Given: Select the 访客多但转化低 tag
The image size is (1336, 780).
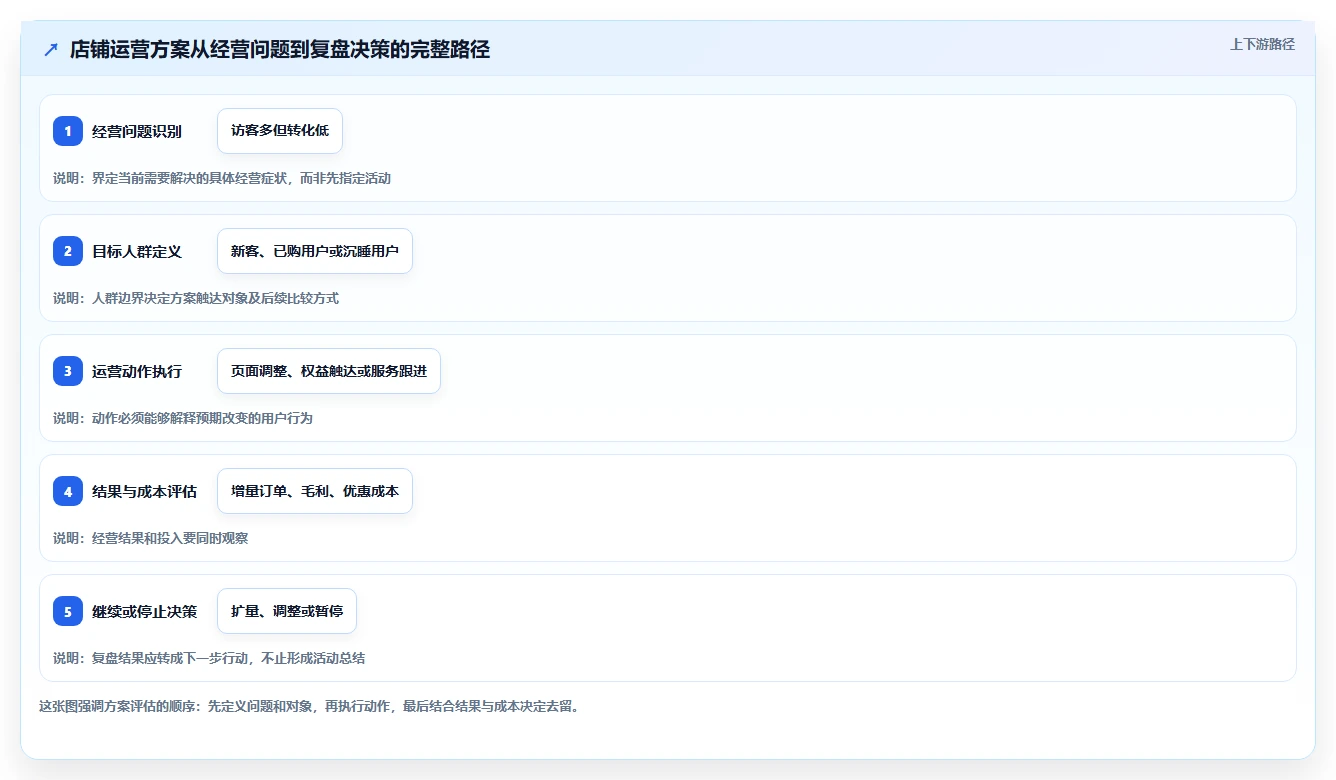Looking at the screenshot, I should coord(280,131).
